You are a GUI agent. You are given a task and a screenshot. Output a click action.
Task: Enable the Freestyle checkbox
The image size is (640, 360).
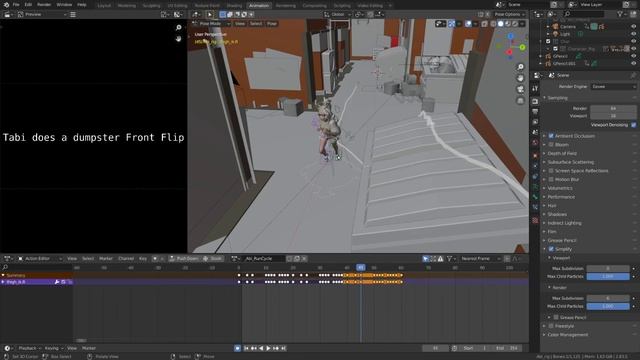coord(551,326)
